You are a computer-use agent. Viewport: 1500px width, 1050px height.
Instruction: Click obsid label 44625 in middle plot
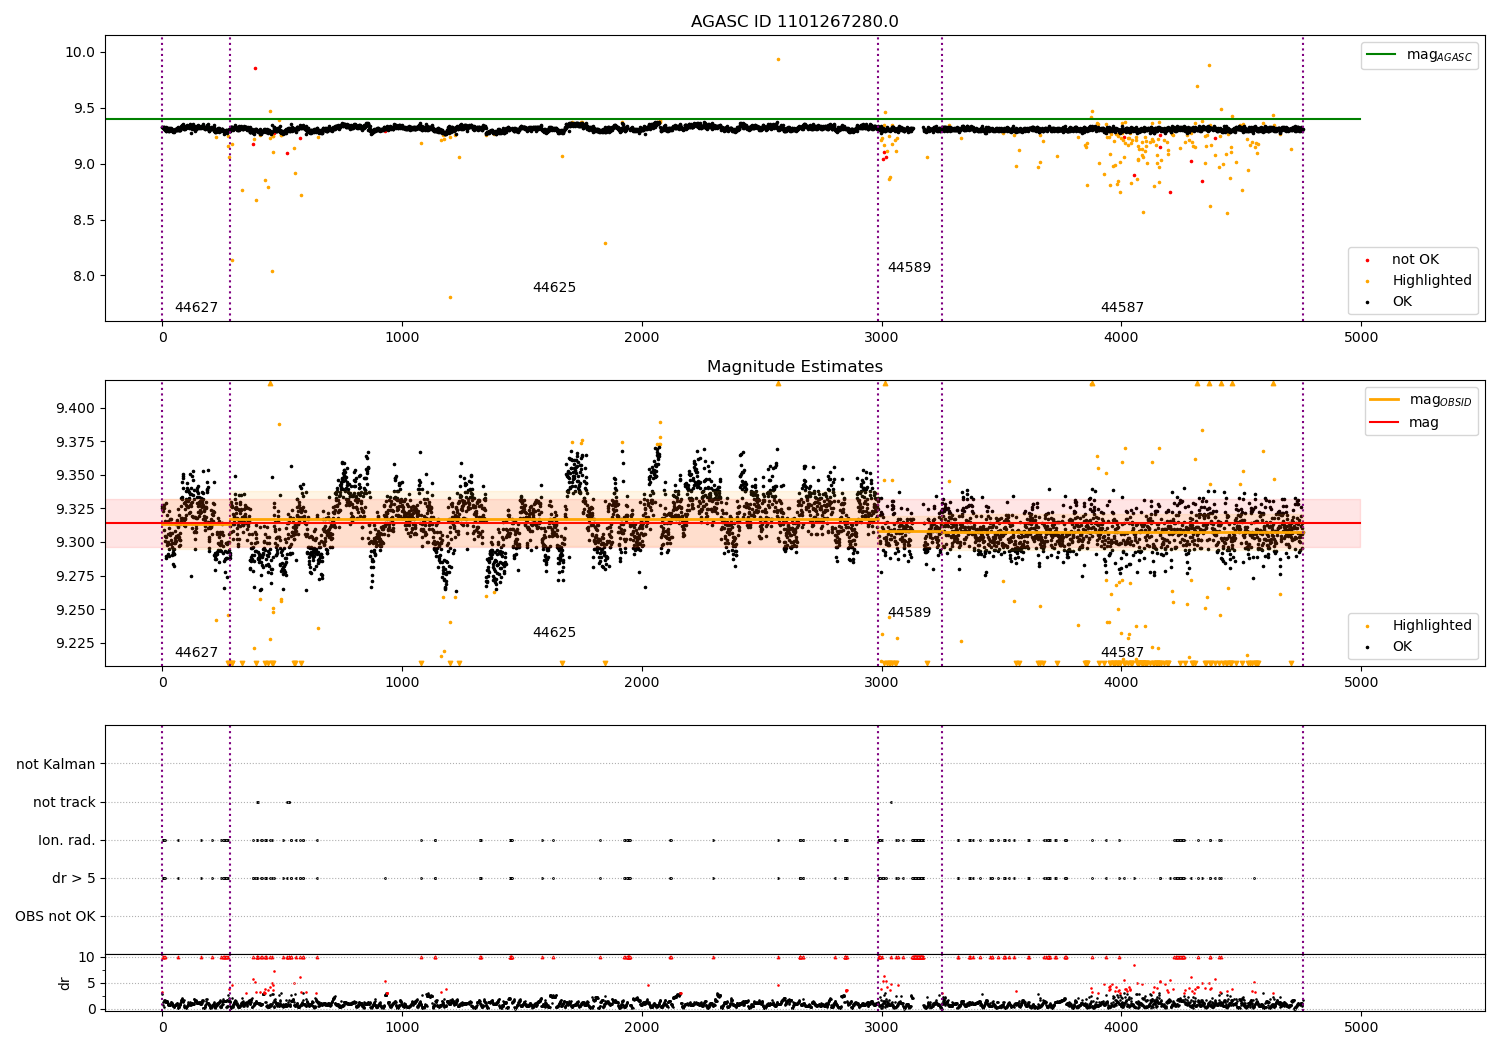pos(554,633)
